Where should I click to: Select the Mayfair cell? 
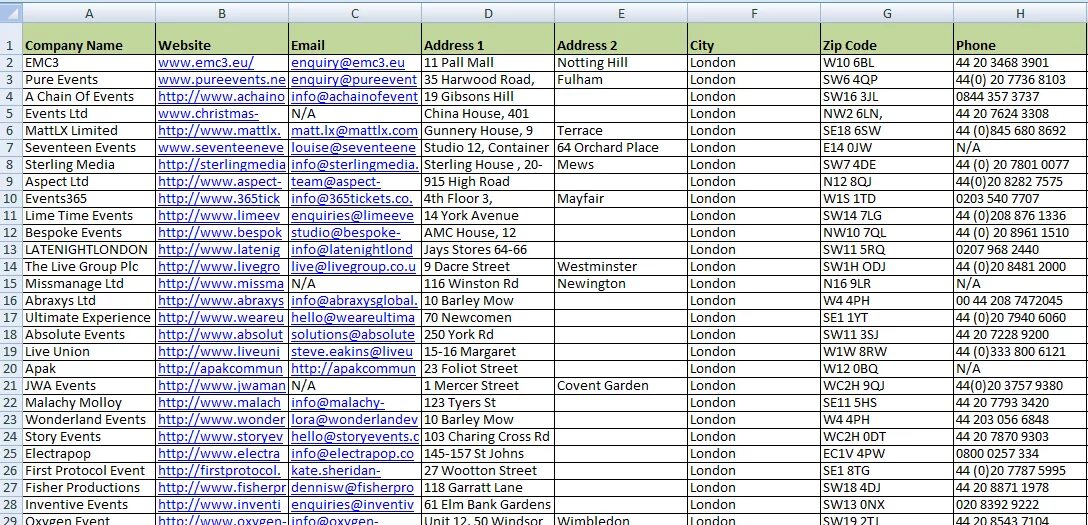coord(621,198)
